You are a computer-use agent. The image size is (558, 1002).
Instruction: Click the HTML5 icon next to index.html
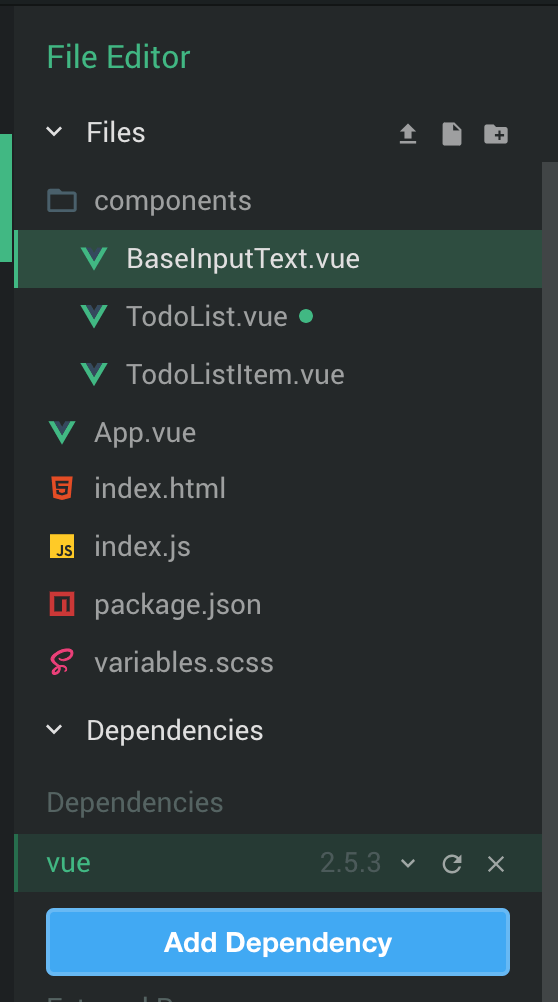click(62, 488)
